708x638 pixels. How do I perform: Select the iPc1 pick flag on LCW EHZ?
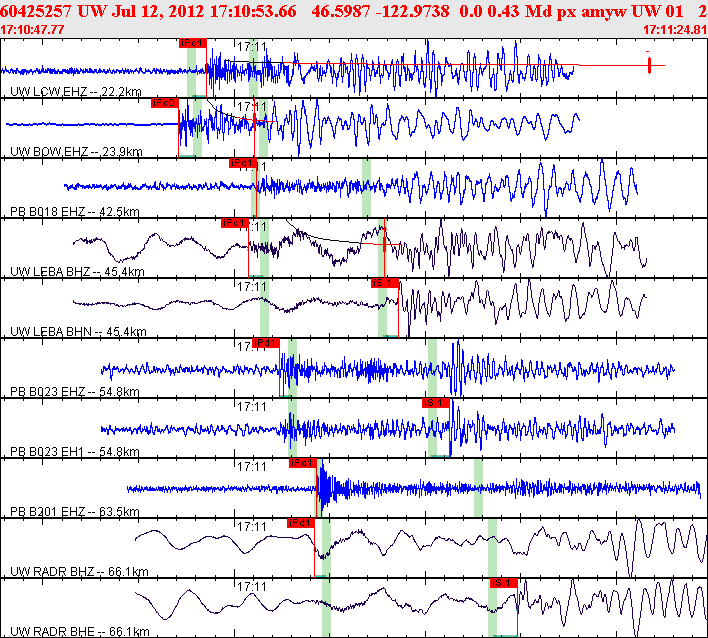[193, 43]
